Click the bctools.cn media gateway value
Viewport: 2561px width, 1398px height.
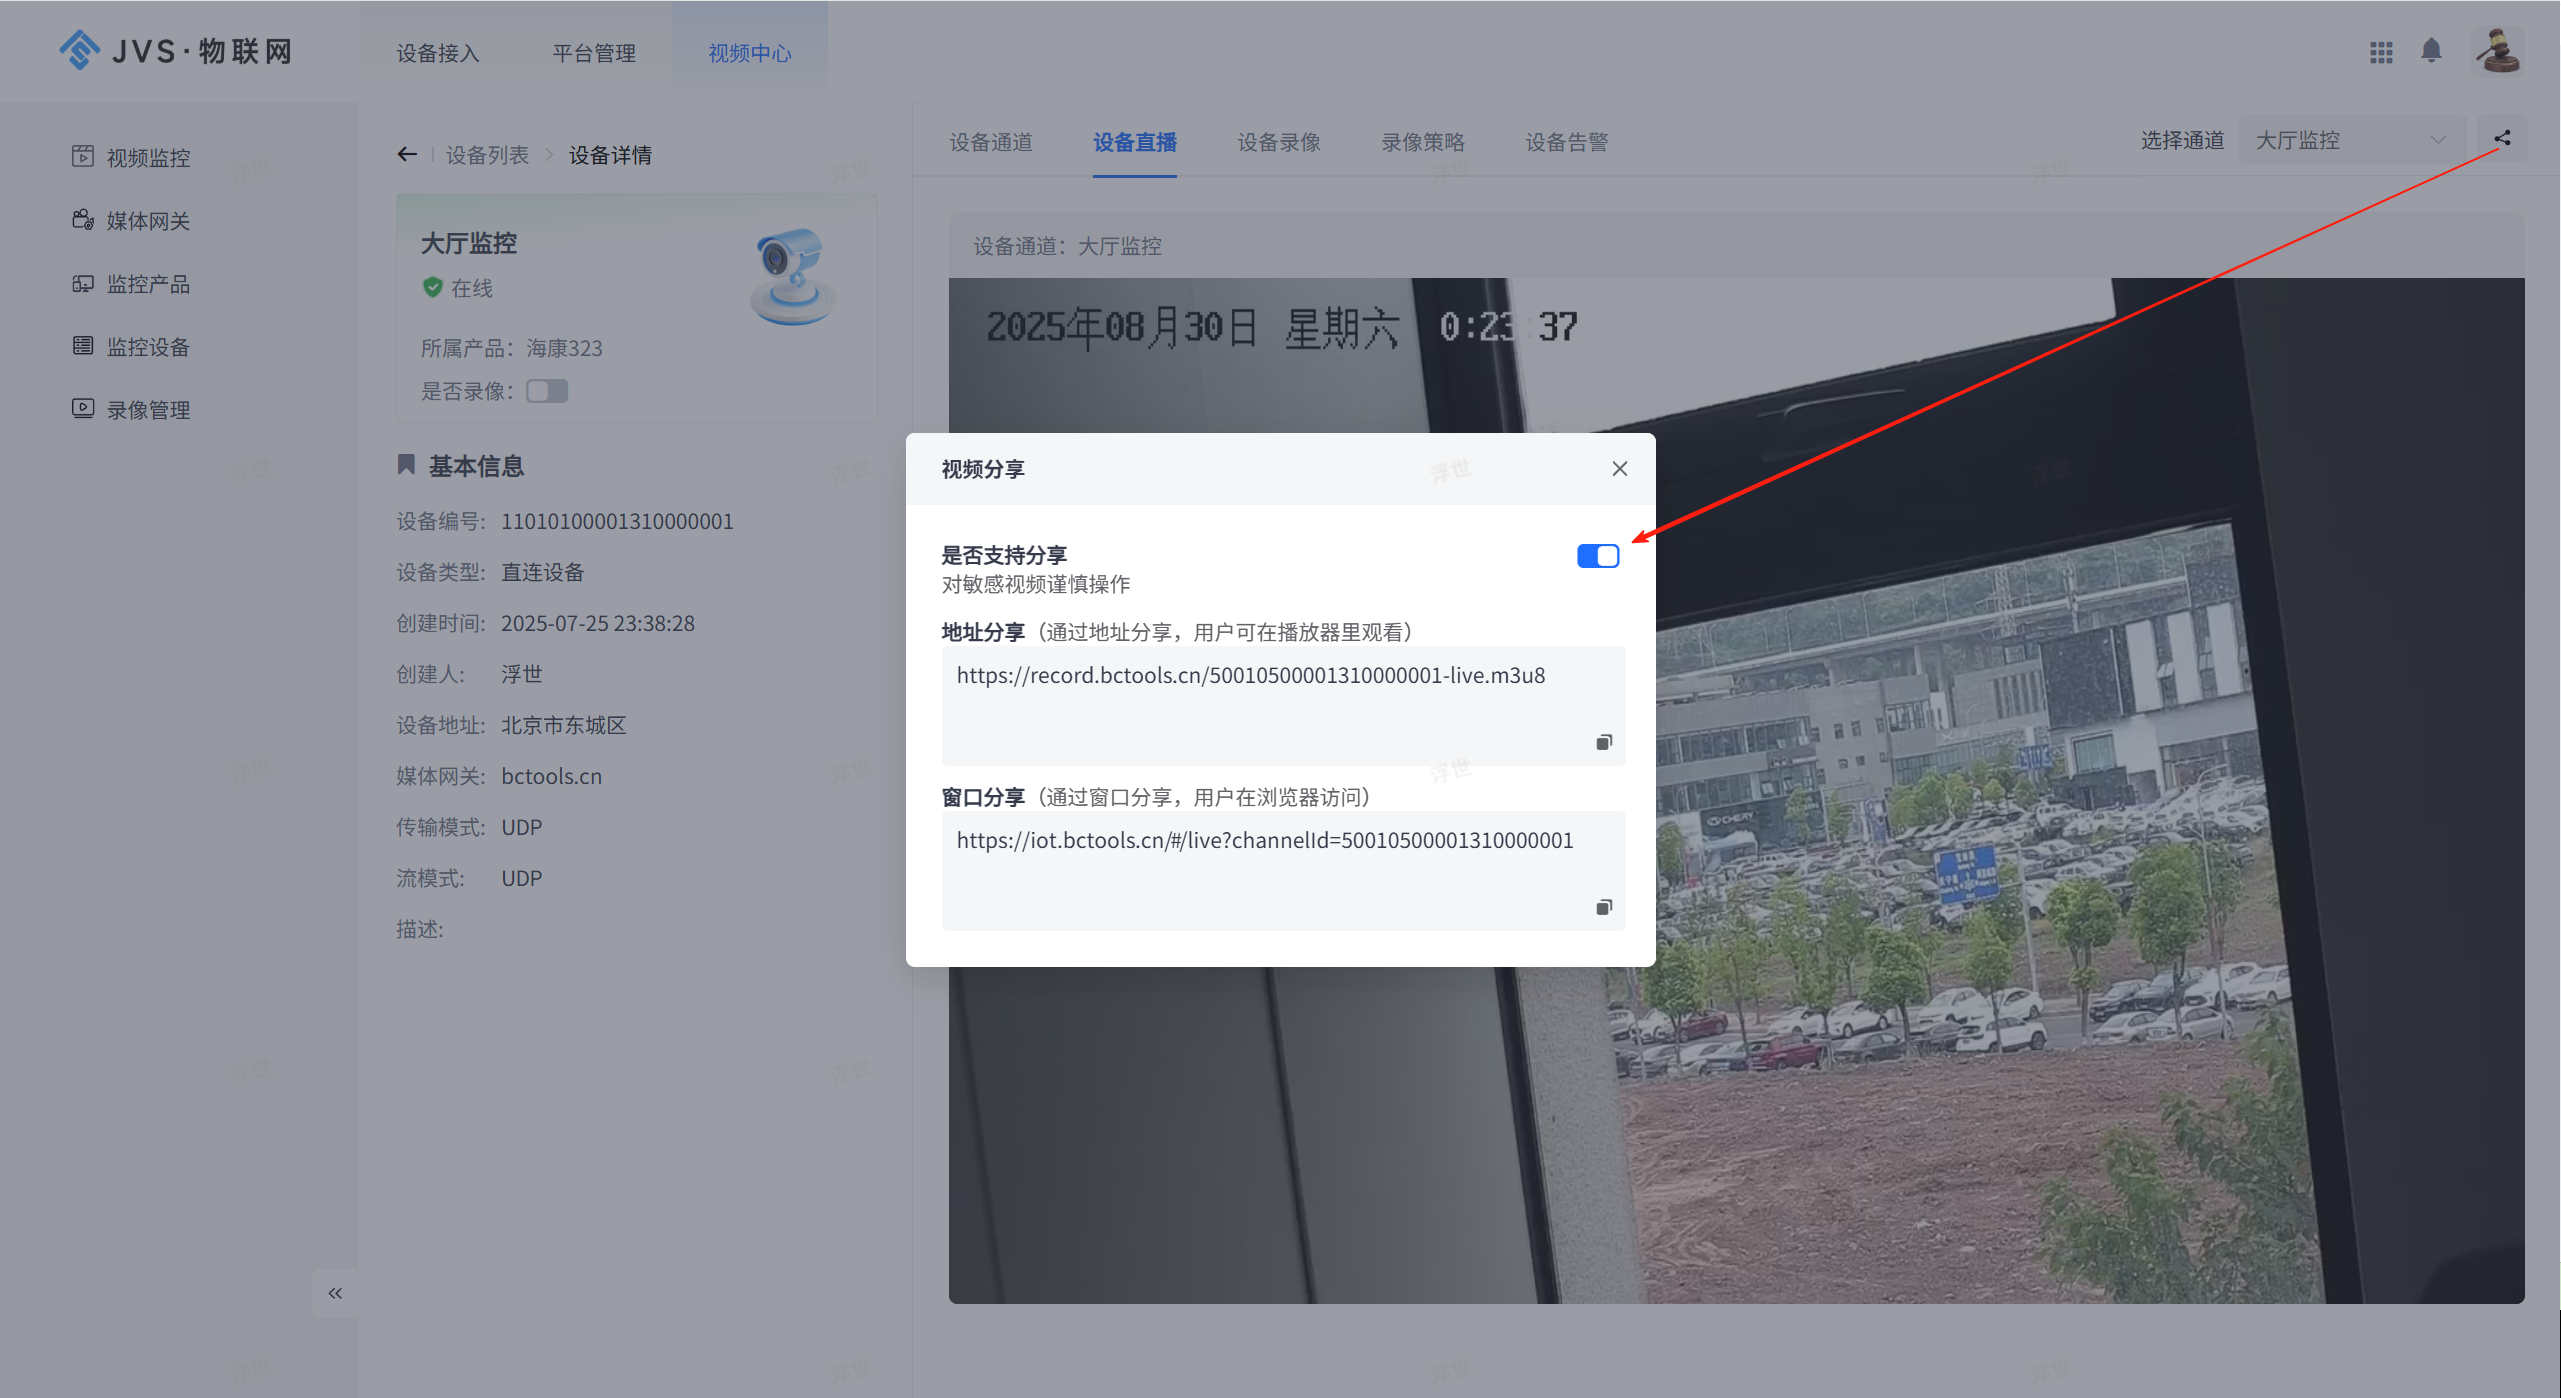551,776
